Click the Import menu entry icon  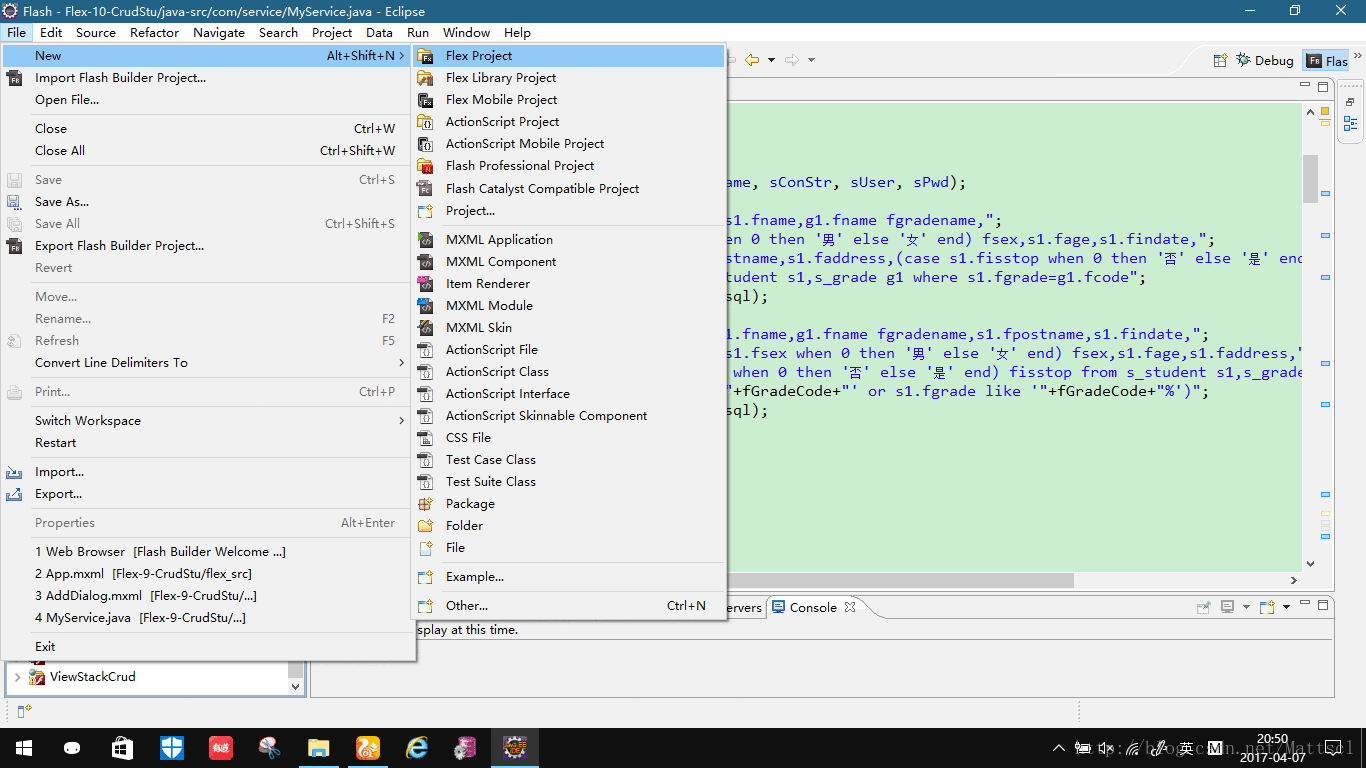[x=15, y=472]
